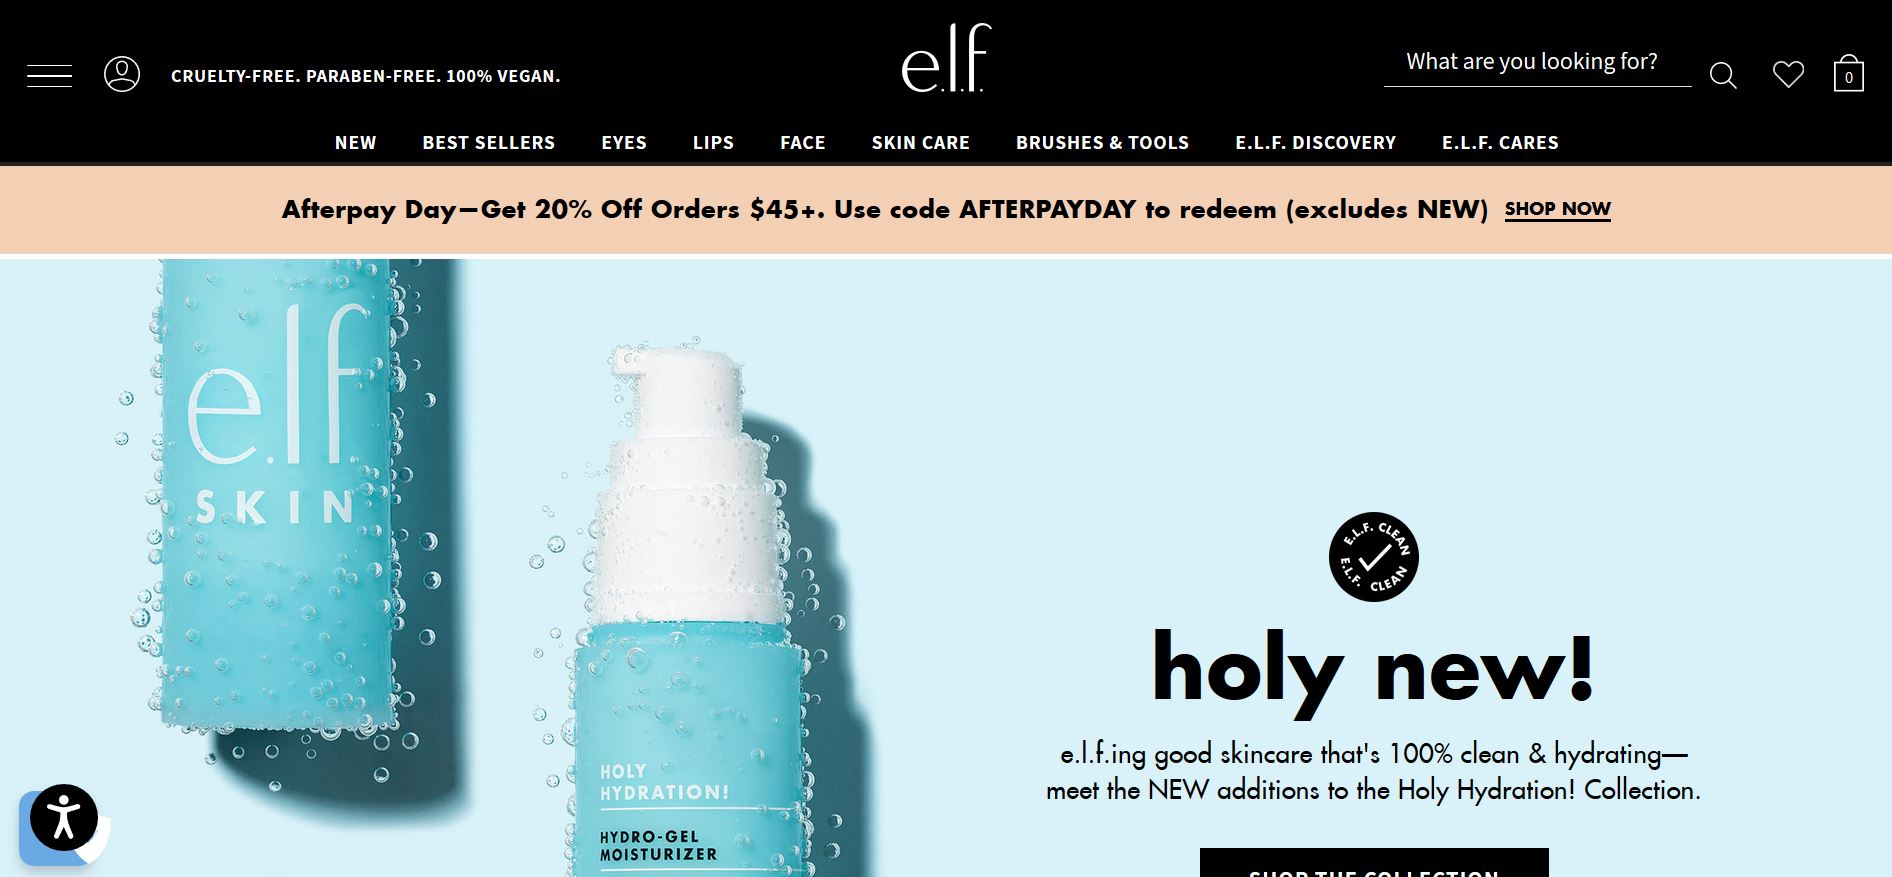Open E.L.F. DISCOVERY menu item
Image resolution: width=1892 pixels, height=877 pixels.
click(1316, 143)
